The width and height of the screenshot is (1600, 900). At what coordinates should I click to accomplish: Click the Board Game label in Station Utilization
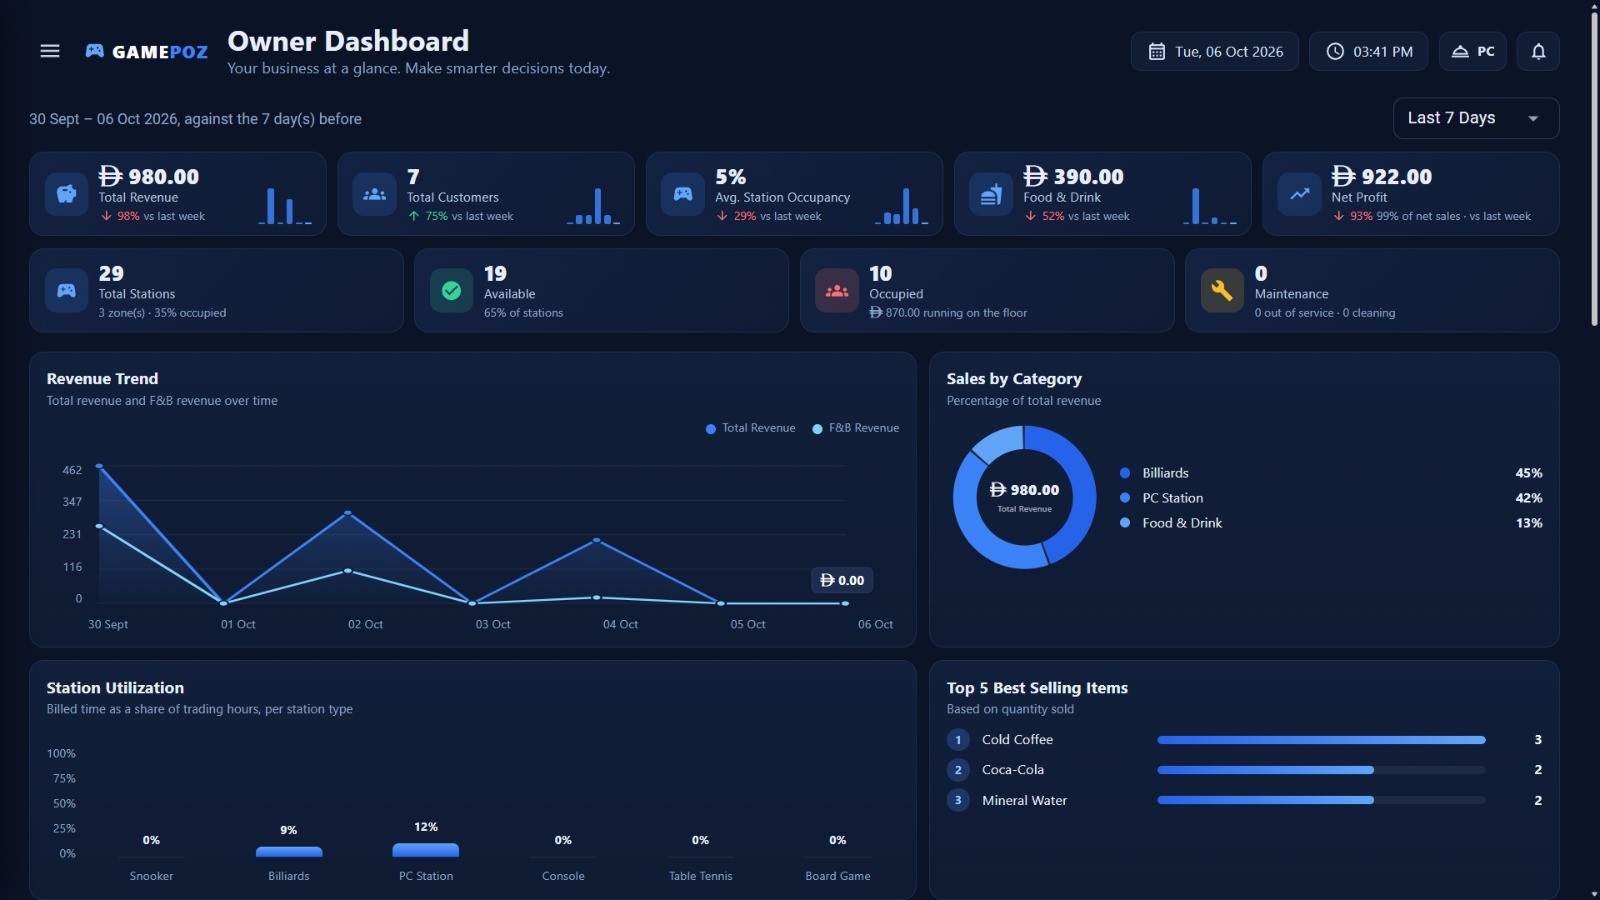[838, 876]
